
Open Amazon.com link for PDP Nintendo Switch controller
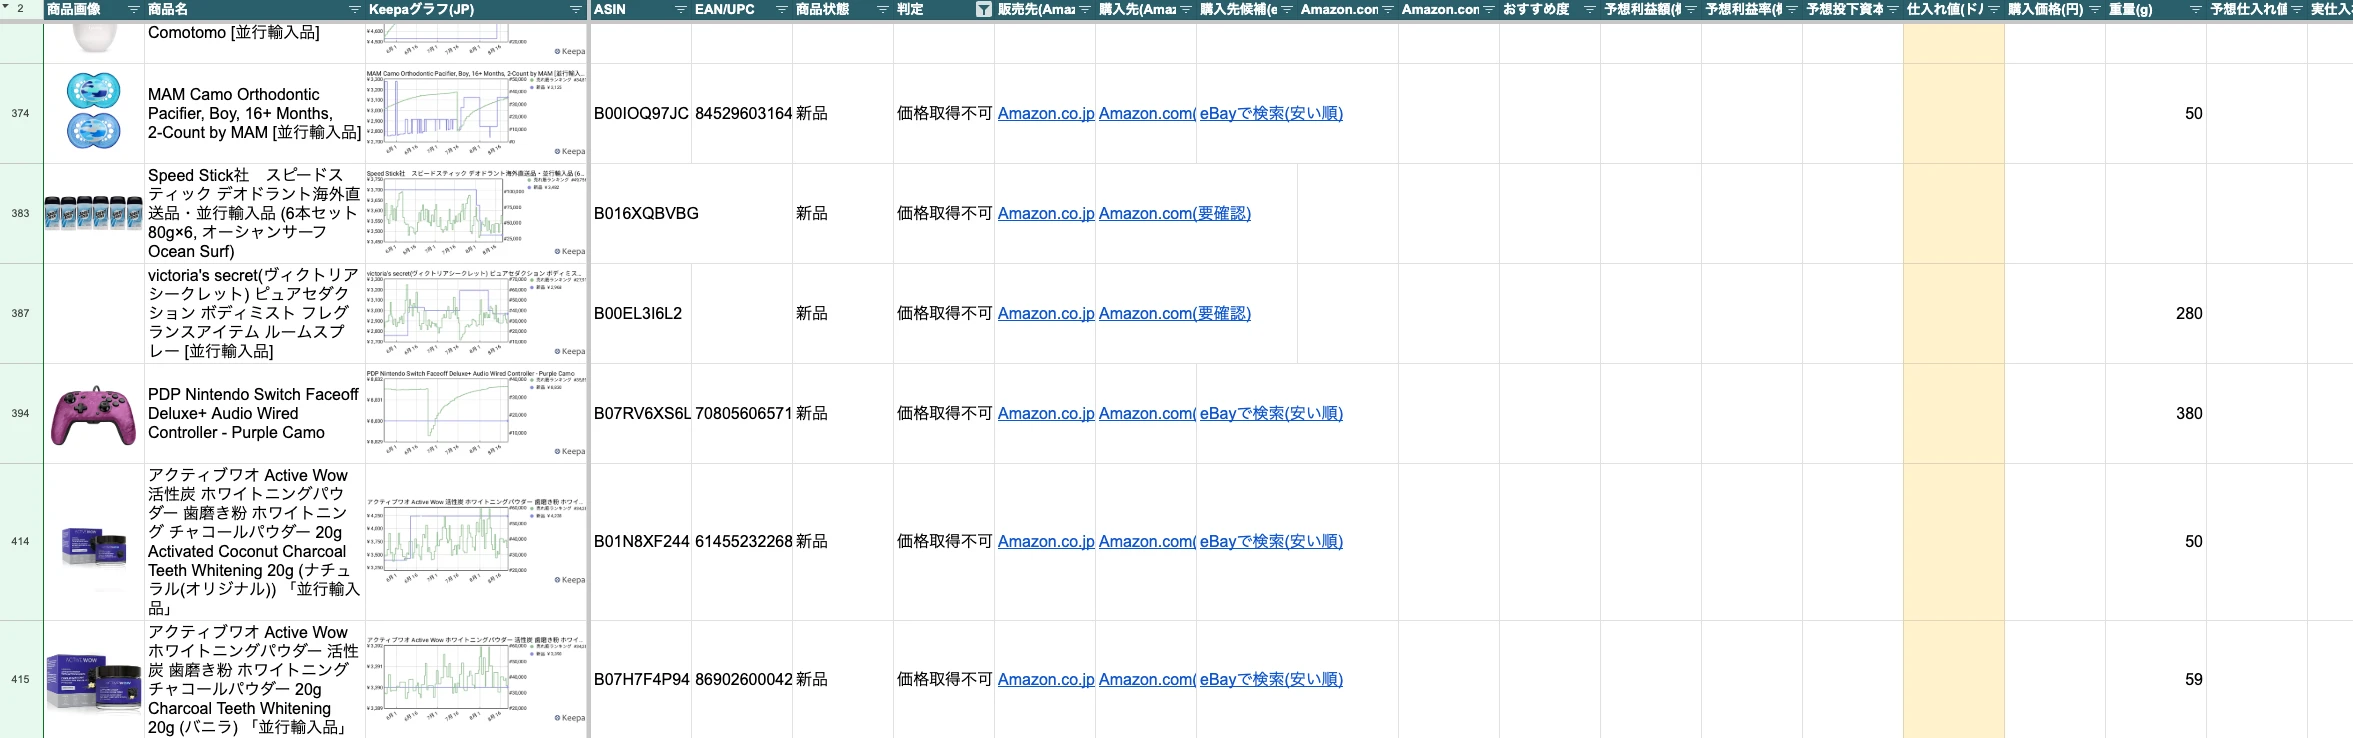pyautogui.click(x=1147, y=414)
